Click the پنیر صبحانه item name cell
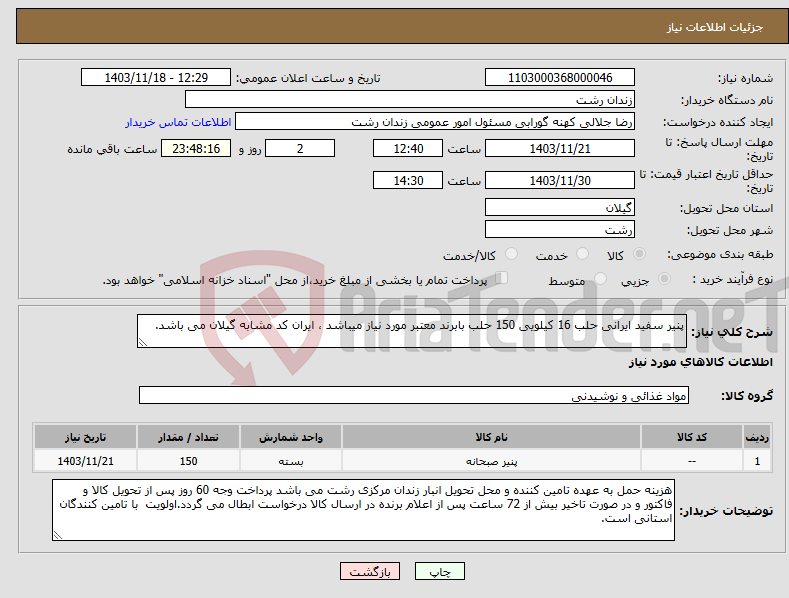789x598 pixels. [x=491, y=461]
